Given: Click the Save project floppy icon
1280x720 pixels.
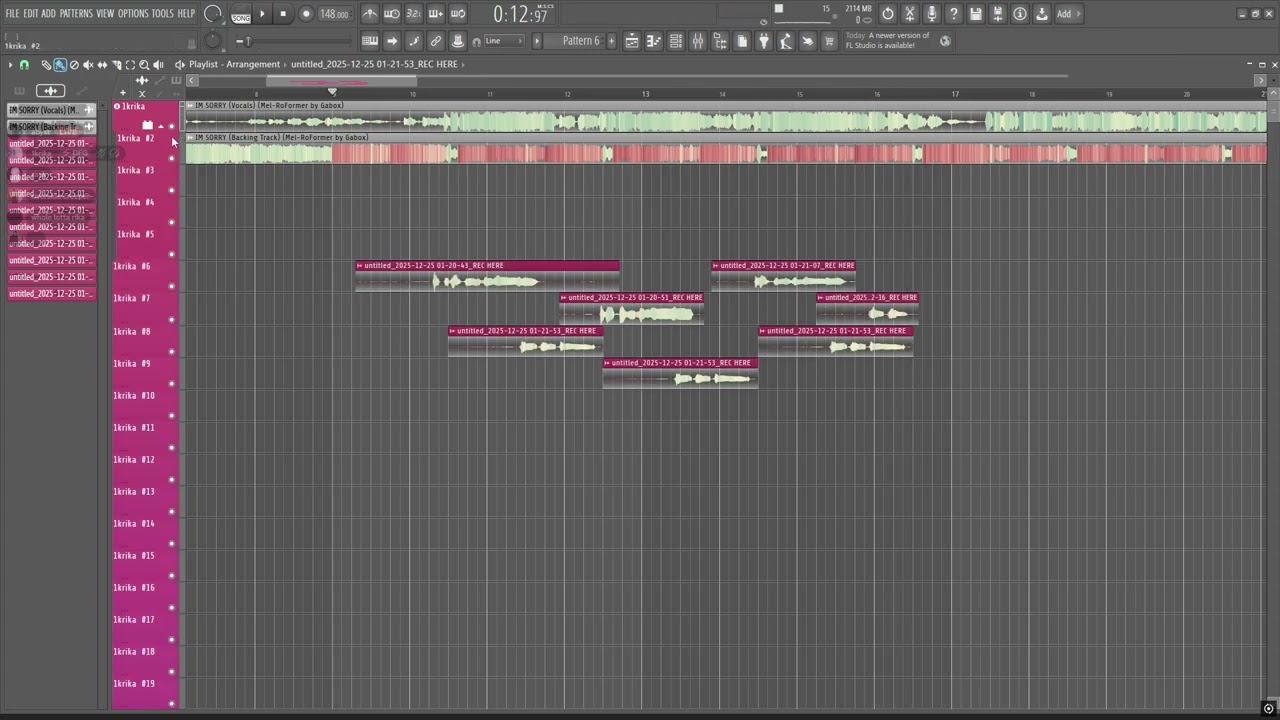Looking at the screenshot, I should pyautogui.click(x=976, y=14).
